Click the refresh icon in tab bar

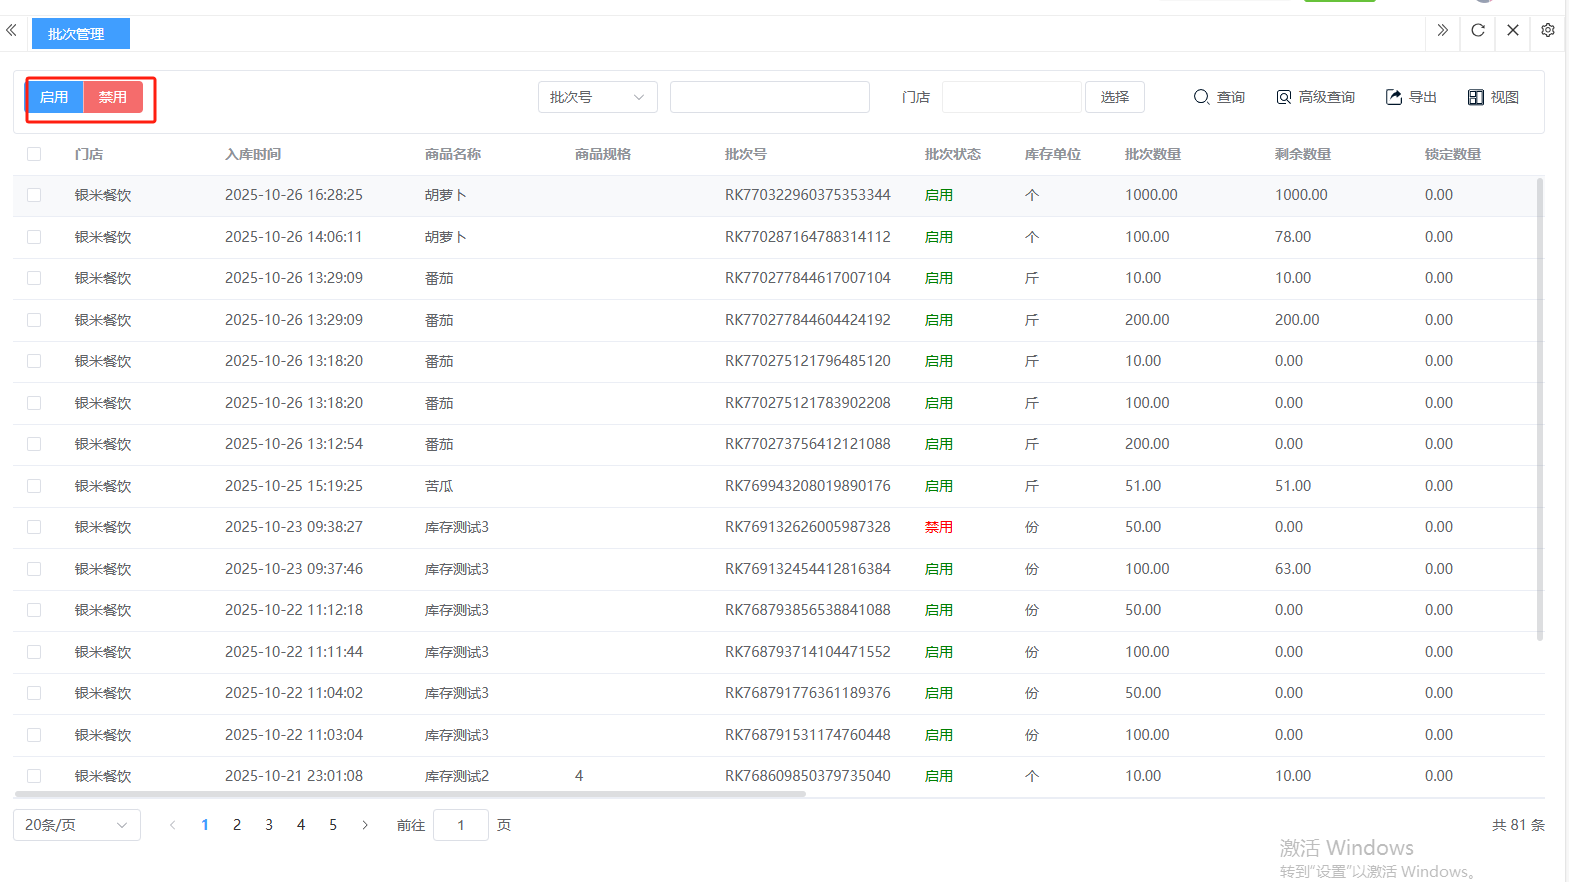click(1477, 30)
